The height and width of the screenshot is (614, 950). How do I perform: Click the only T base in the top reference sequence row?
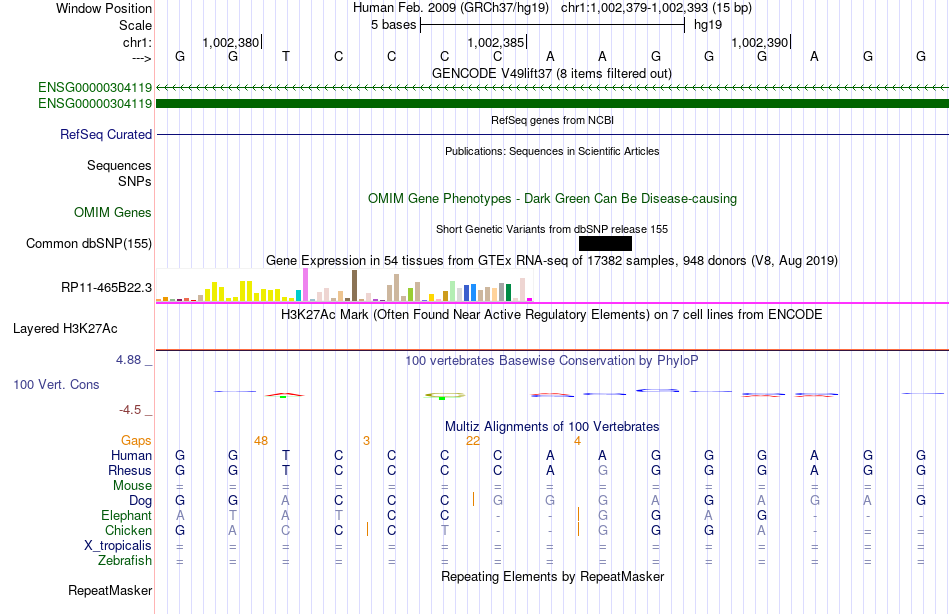tap(286, 56)
